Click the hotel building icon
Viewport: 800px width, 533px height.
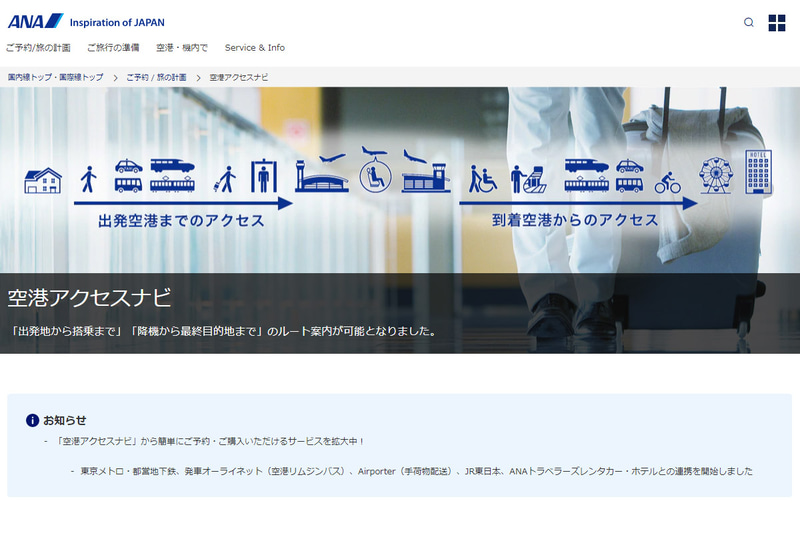[759, 172]
